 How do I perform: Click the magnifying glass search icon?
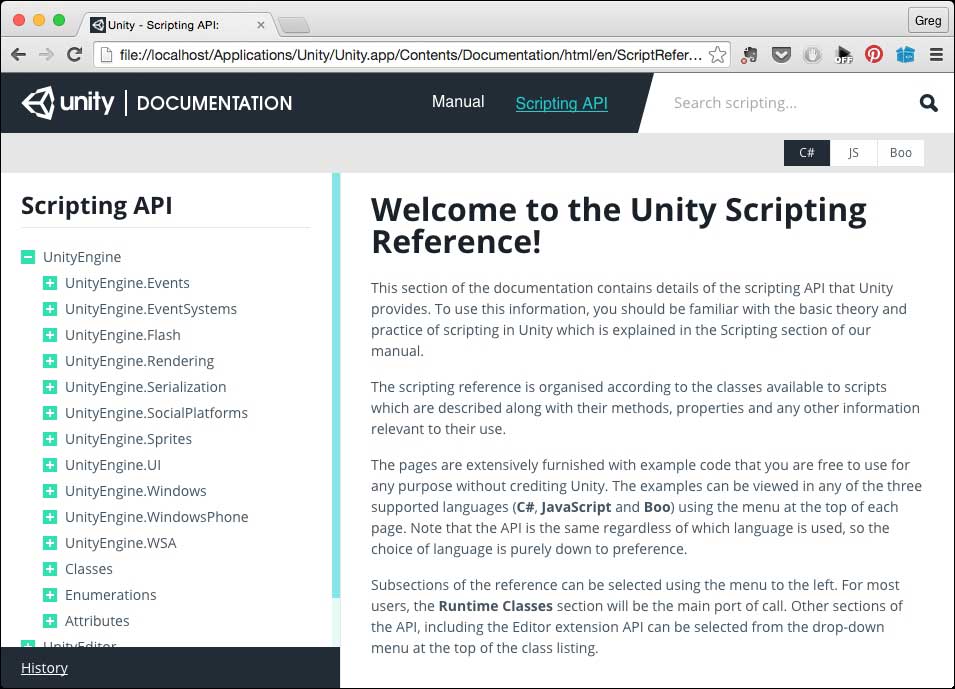point(928,103)
